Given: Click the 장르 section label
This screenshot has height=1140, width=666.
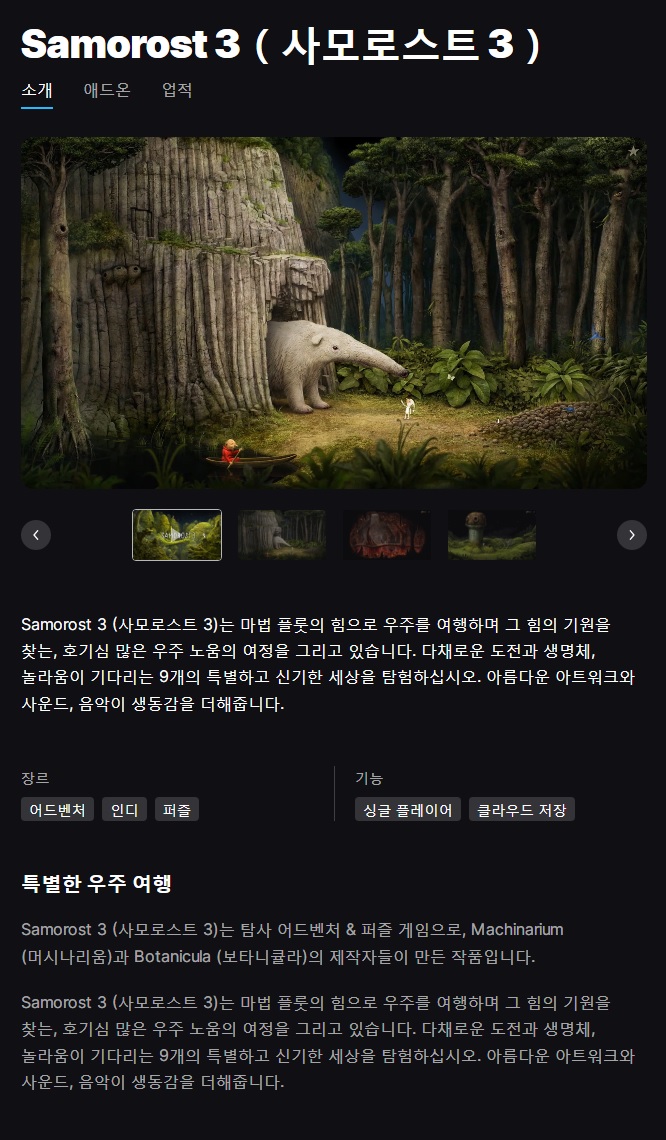Looking at the screenshot, I should tap(35, 778).
